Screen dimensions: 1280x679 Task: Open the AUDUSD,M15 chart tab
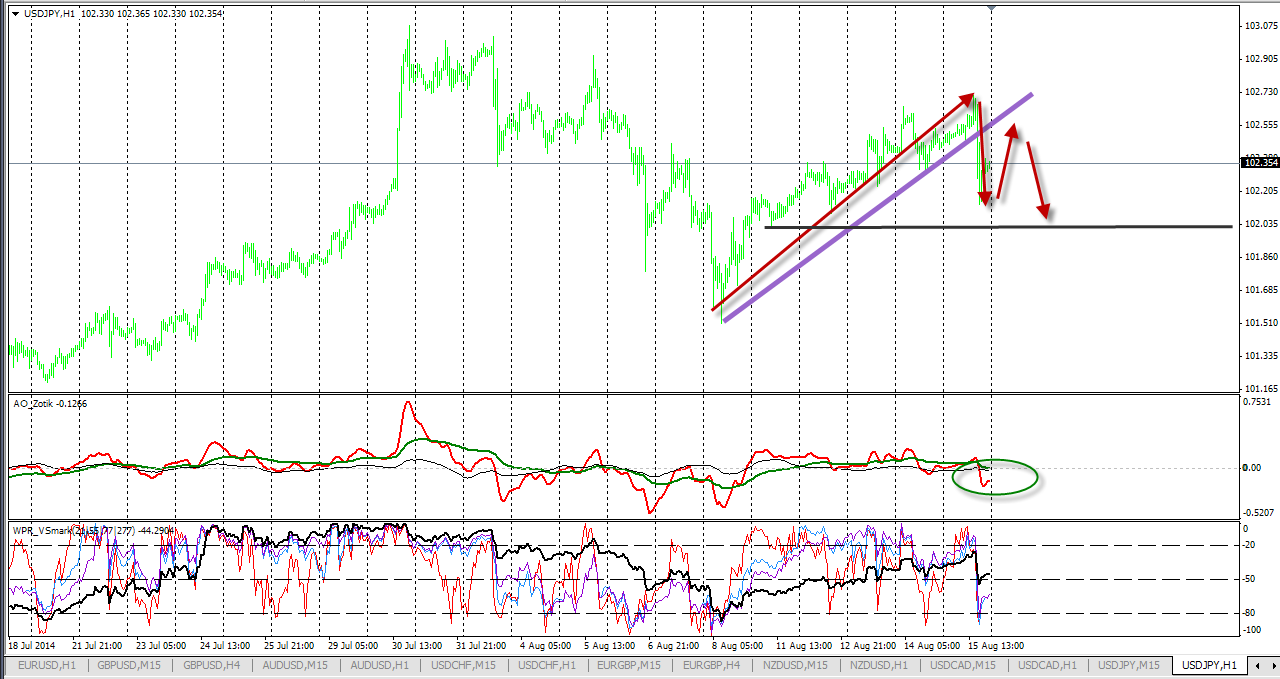(x=294, y=665)
